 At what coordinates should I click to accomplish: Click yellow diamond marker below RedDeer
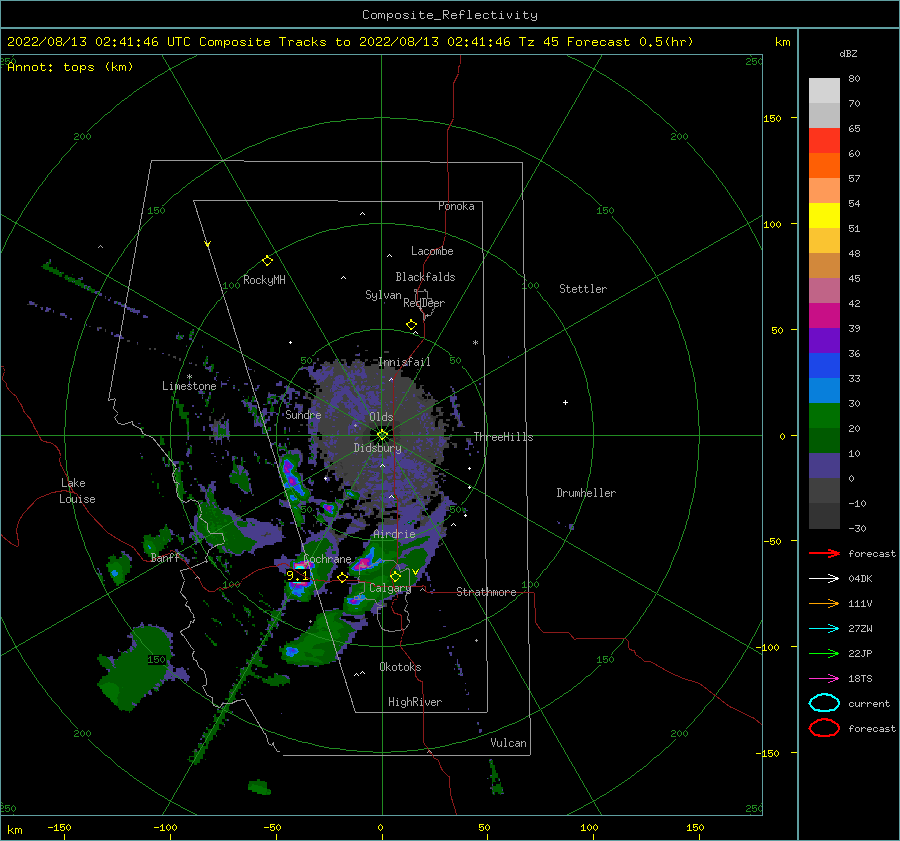pos(412,325)
